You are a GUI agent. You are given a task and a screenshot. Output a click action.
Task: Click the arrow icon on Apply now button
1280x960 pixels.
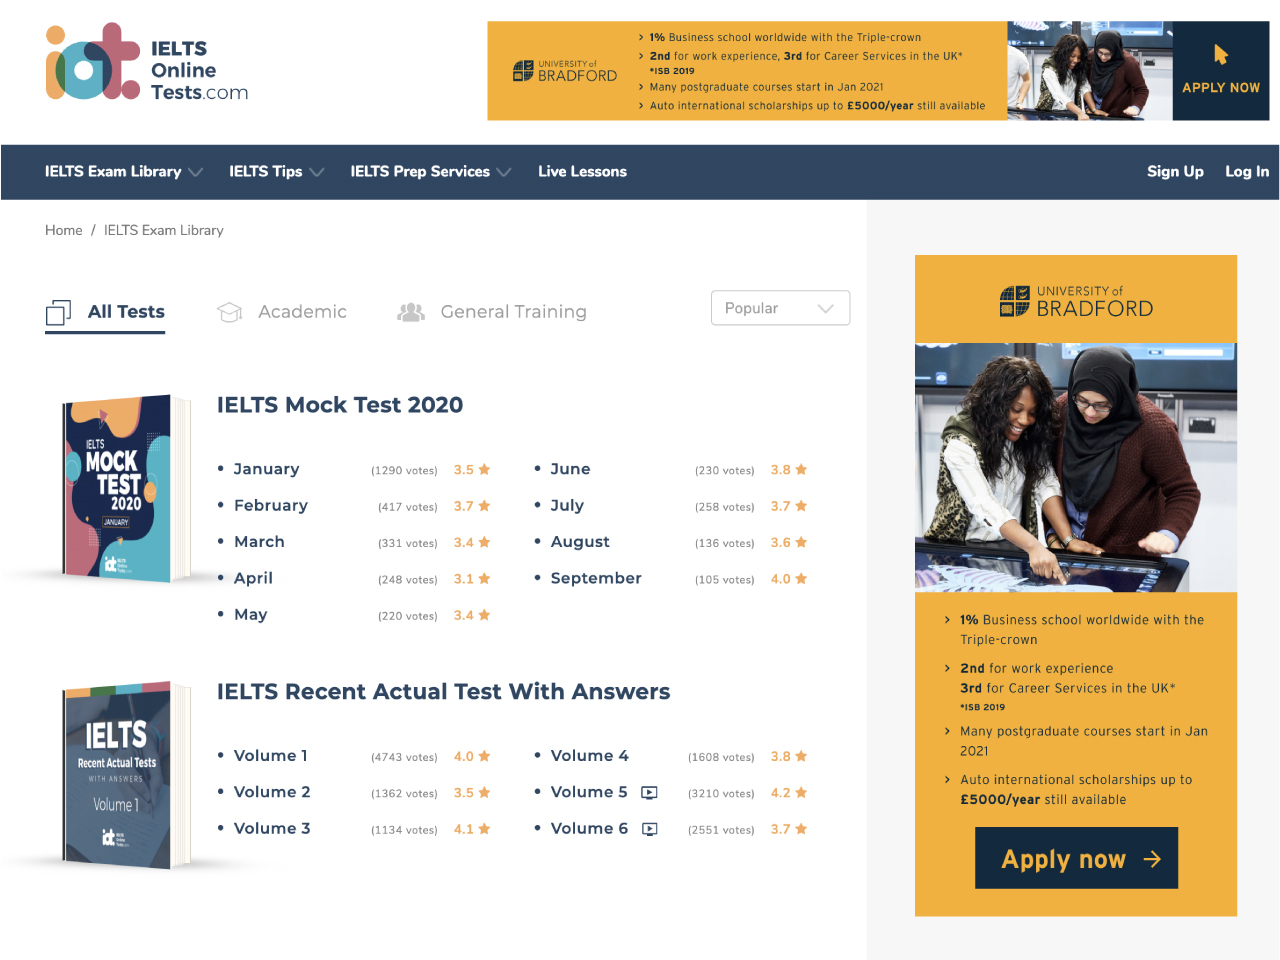click(x=1152, y=859)
